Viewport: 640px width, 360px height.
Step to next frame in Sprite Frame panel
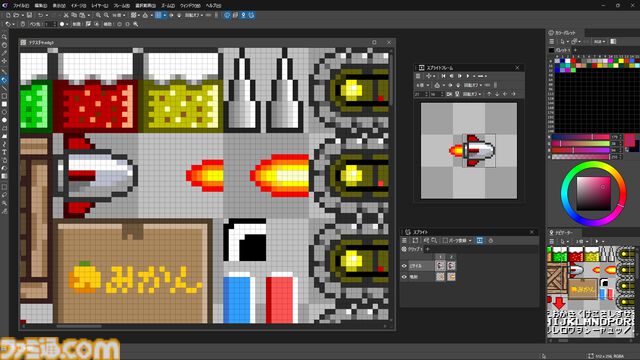pos(460,76)
